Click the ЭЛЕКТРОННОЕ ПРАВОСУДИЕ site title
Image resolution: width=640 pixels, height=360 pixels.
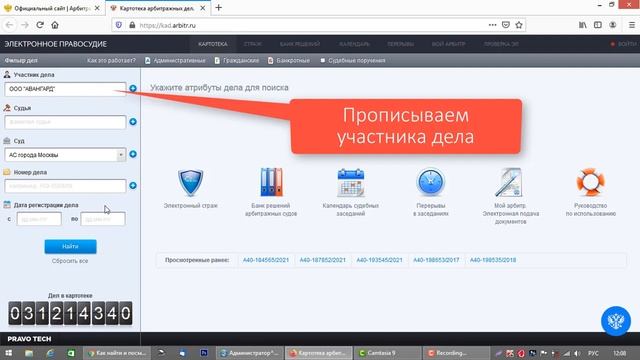pyautogui.click(x=56, y=44)
